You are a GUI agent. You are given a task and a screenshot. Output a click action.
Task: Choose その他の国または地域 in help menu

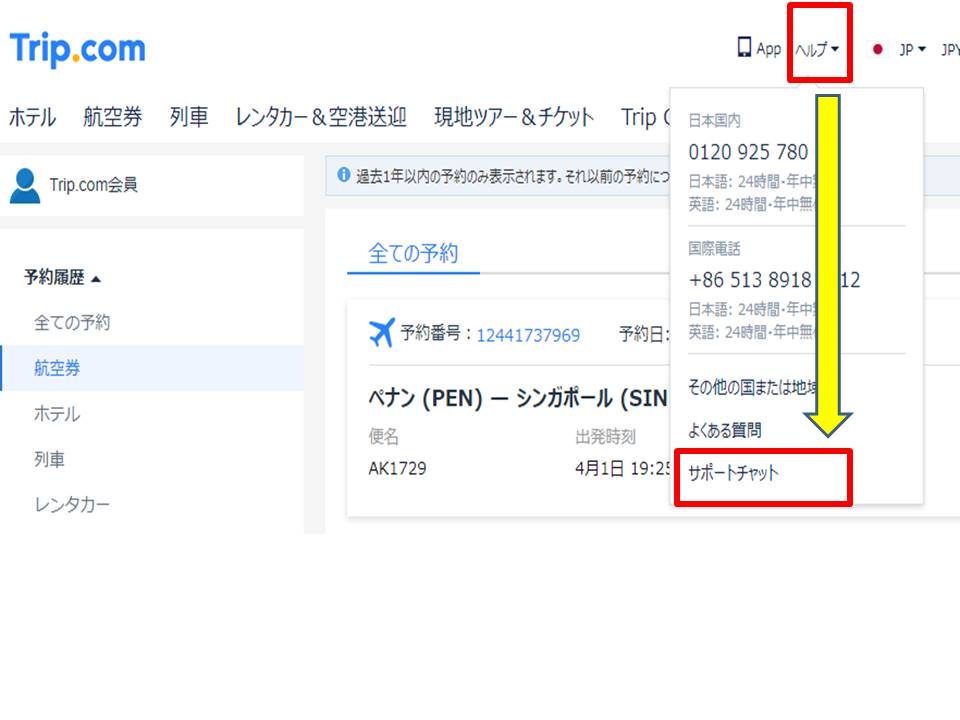(x=752, y=387)
